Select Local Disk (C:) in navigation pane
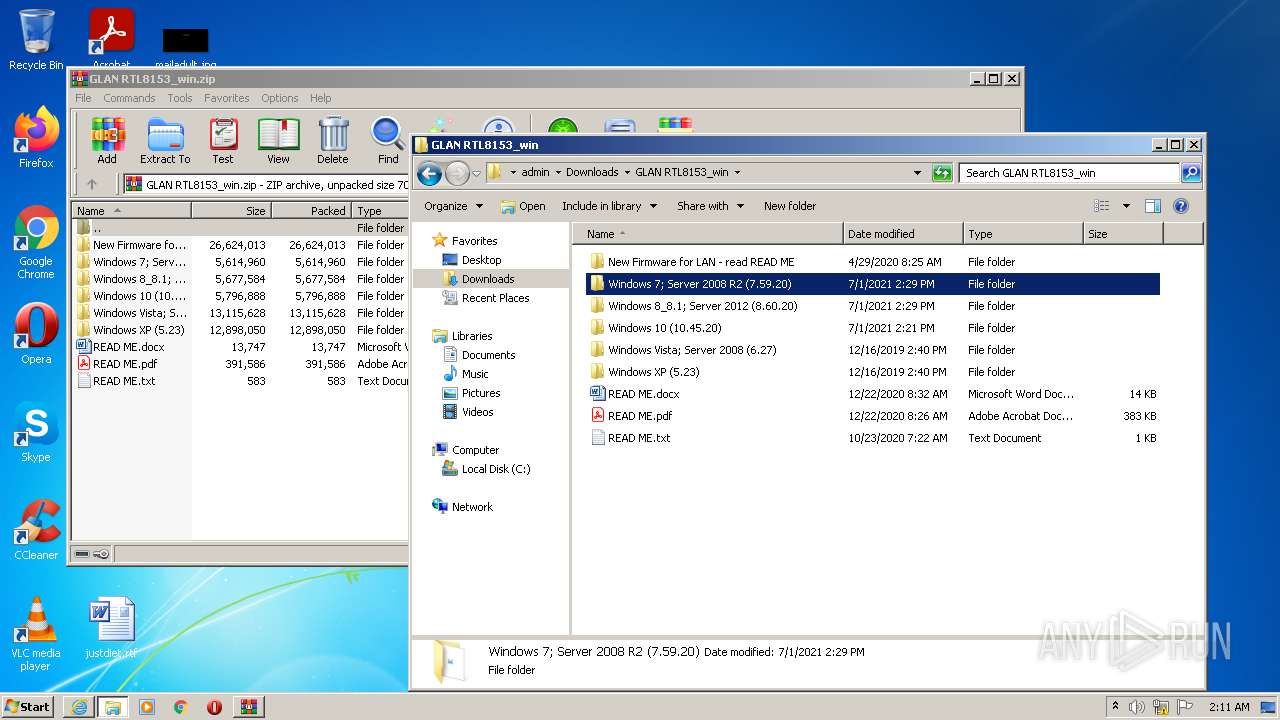The width and height of the screenshot is (1280, 720). pyautogui.click(x=495, y=469)
